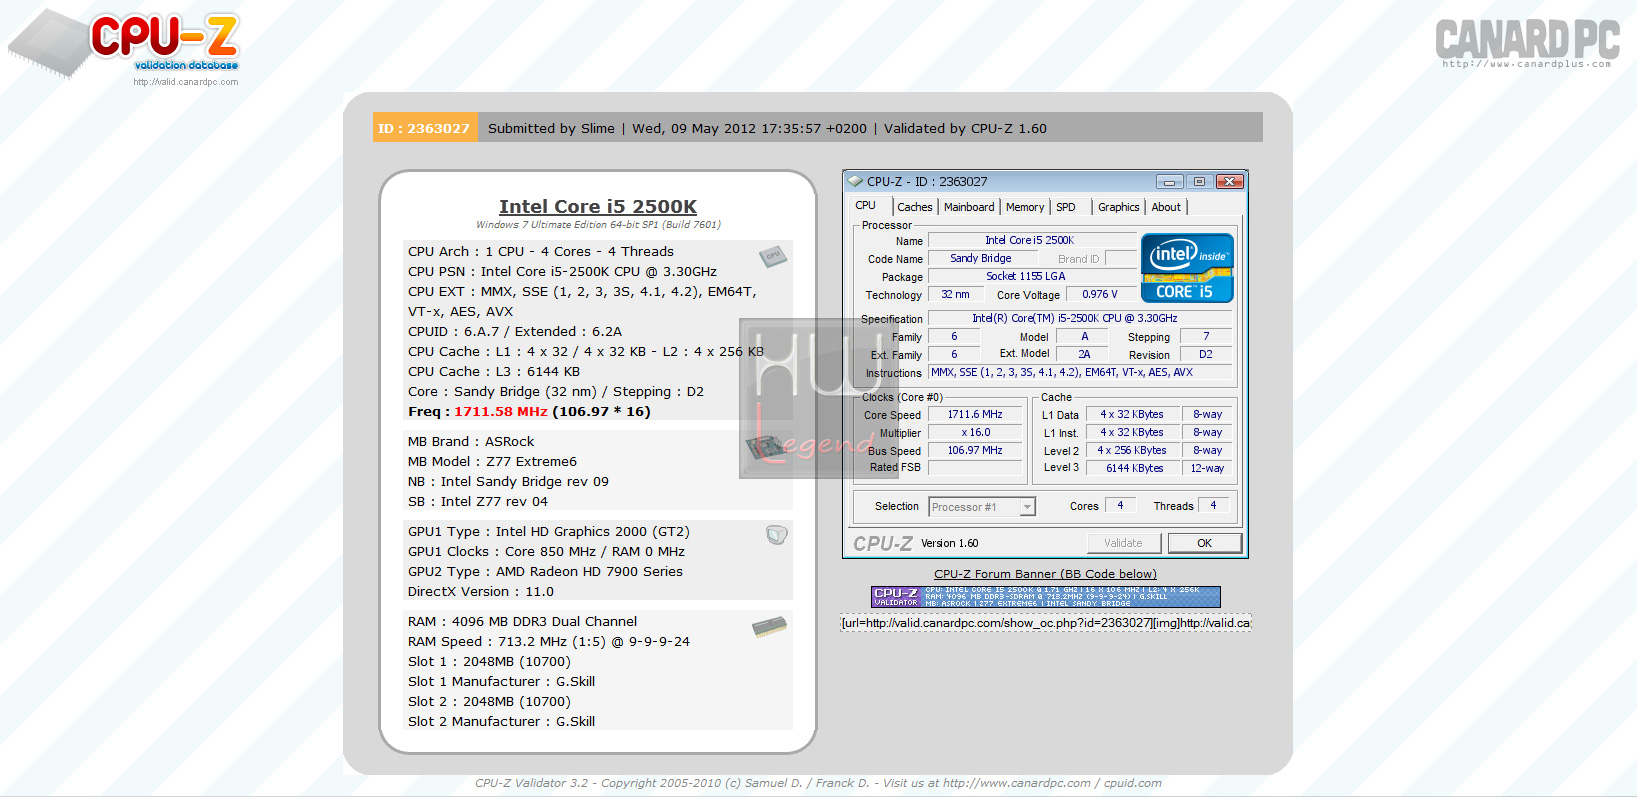This screenshot has height=797, width=1637.
Task: Click the valid.canardpc.com URL under logo
Action: click(x=186, y=82)
